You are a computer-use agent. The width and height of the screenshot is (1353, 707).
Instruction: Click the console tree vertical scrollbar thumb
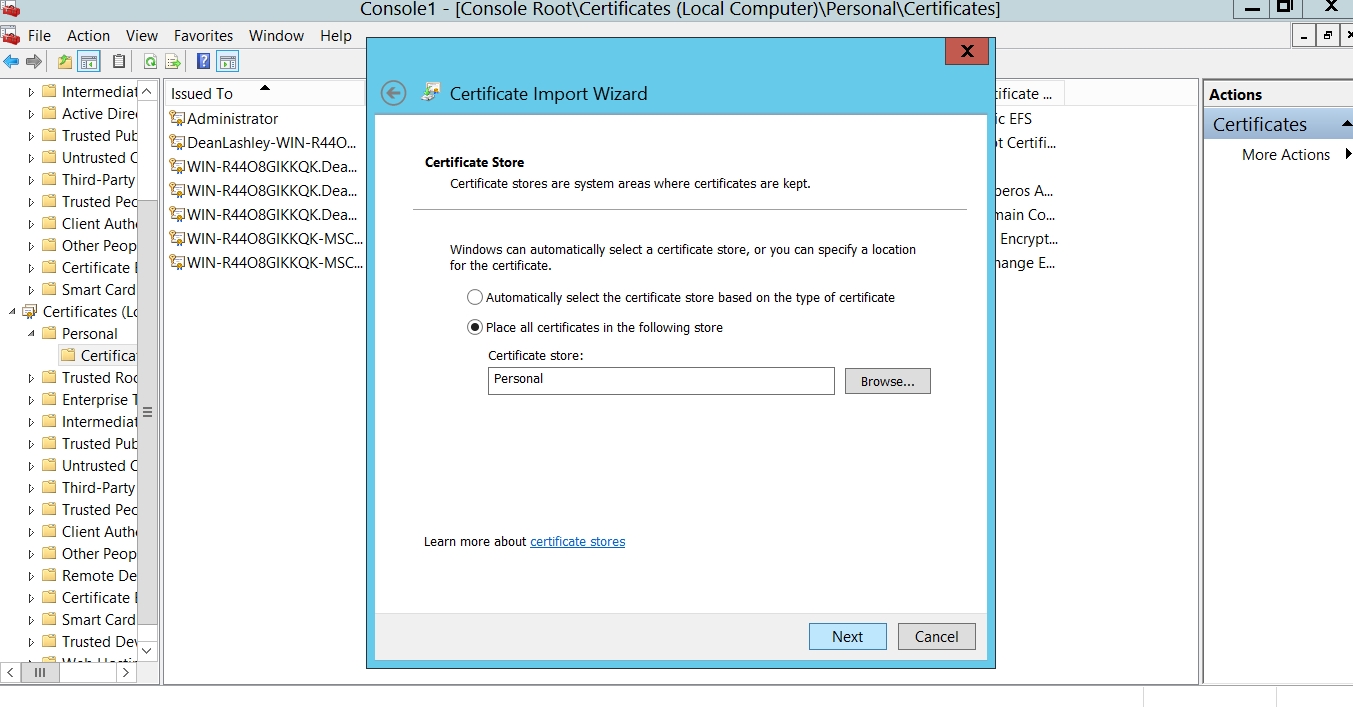coord(147,411)
